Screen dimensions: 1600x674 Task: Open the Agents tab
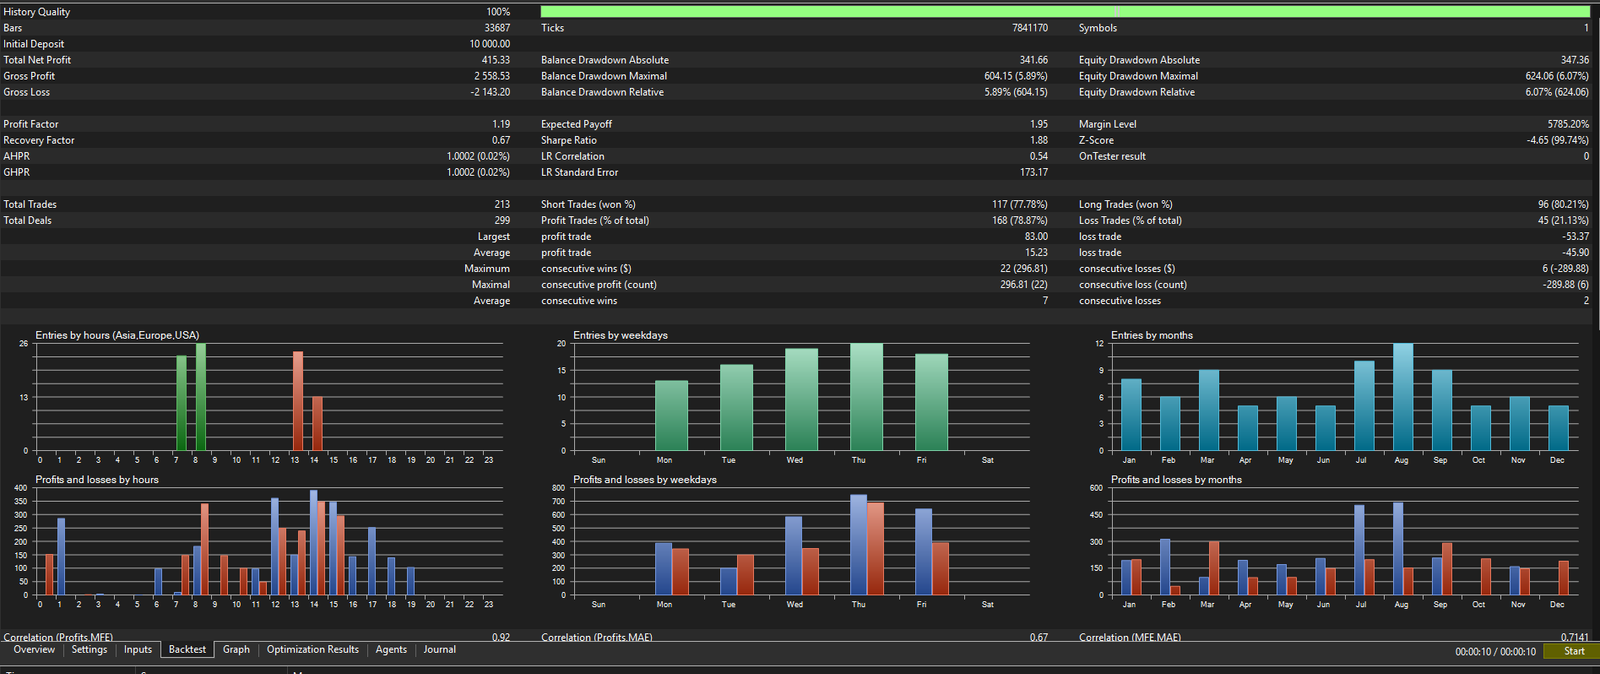tap(391, 650)
